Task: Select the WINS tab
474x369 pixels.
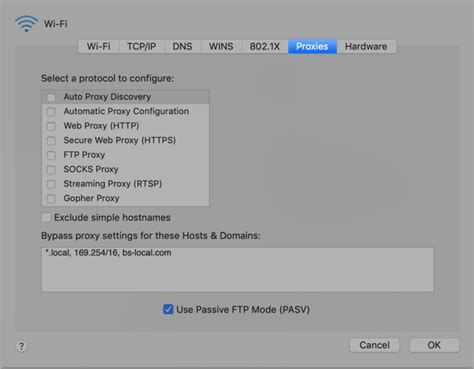Action: click(x=221, y=46)
